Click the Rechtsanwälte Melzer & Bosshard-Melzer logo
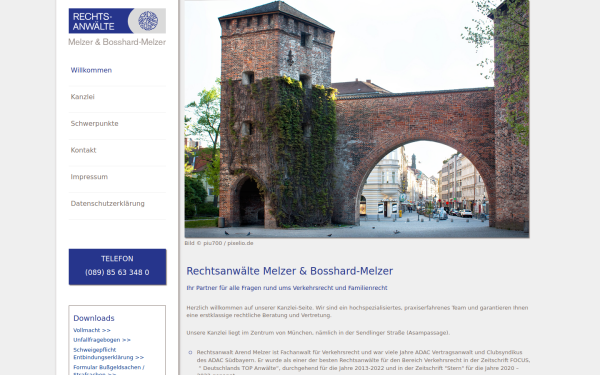This screenshot has height=375, width=600. tap(117, 27)
